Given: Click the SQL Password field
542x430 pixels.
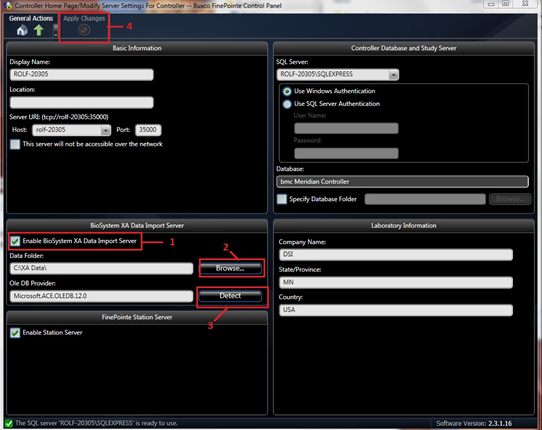Looking at the screenshot, I should tap(346, 153).
